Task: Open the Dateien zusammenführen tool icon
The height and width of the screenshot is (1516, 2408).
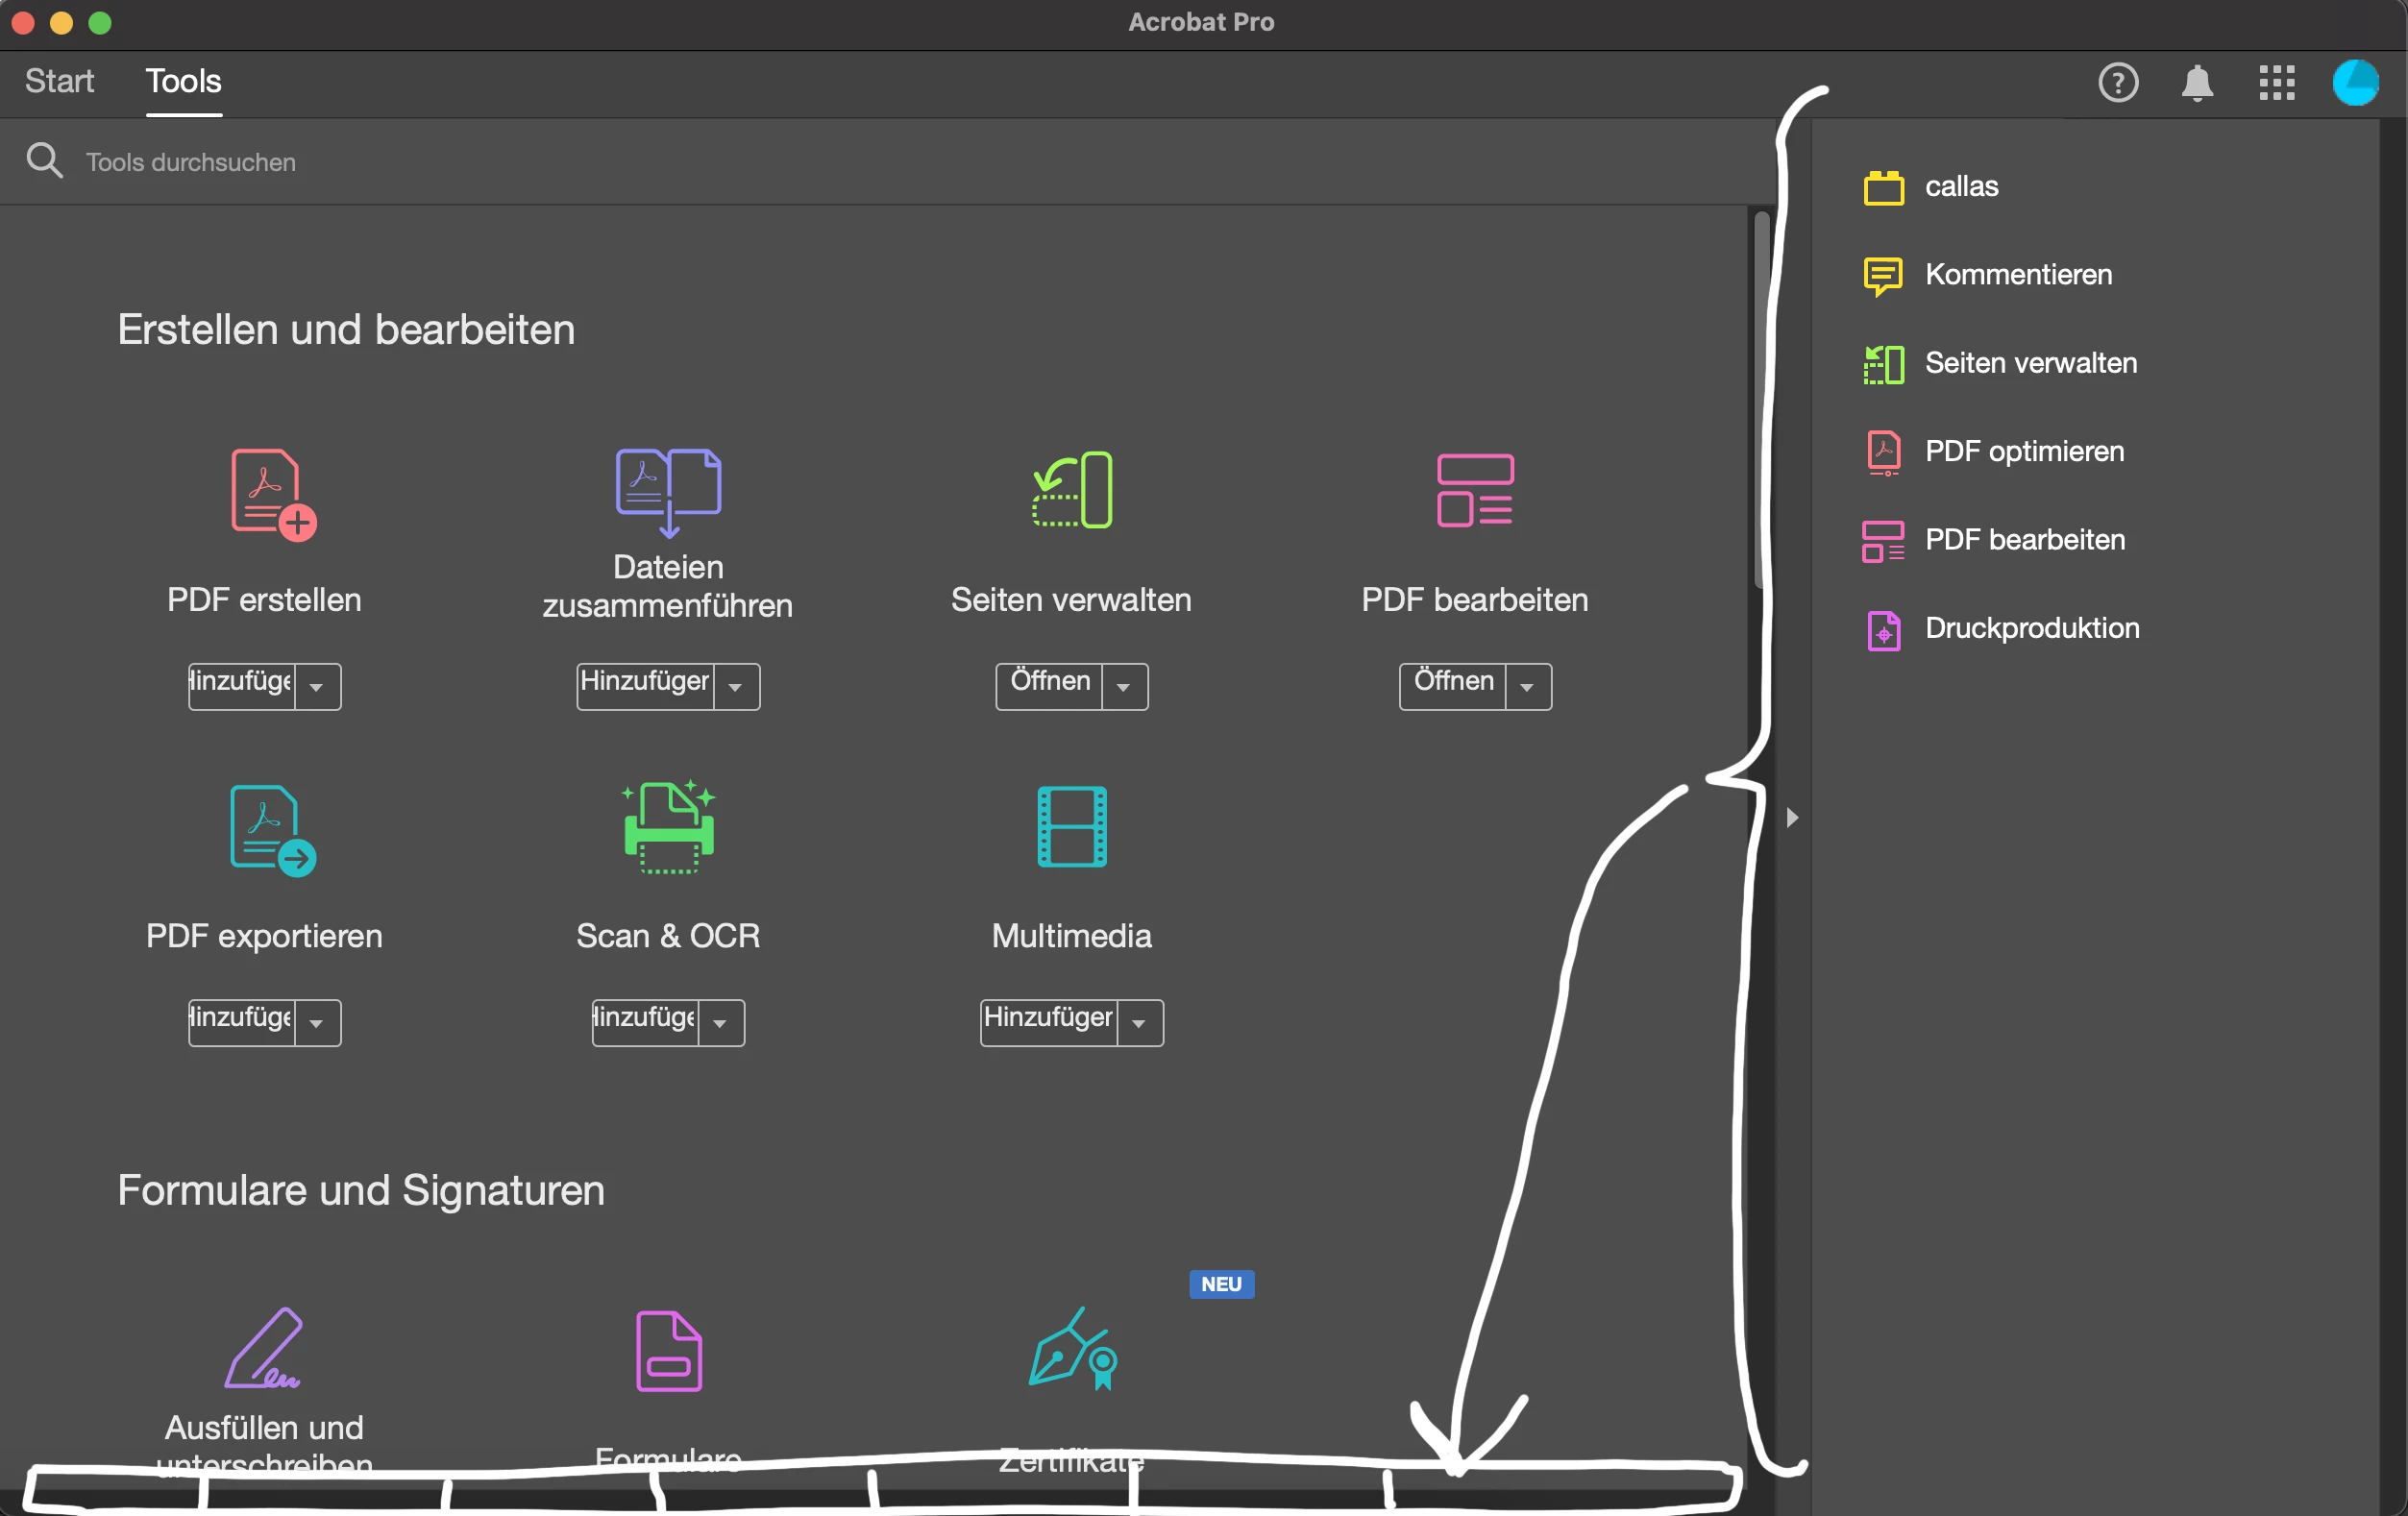Action: pyautogui.click(x=668, y=492)
